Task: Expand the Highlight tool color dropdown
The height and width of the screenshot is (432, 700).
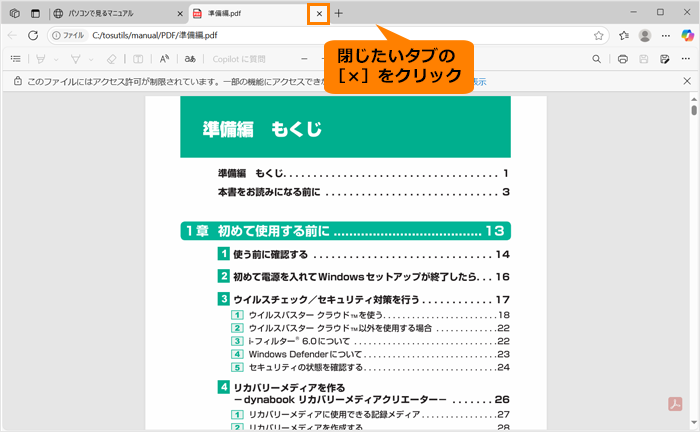Action: 56,59
